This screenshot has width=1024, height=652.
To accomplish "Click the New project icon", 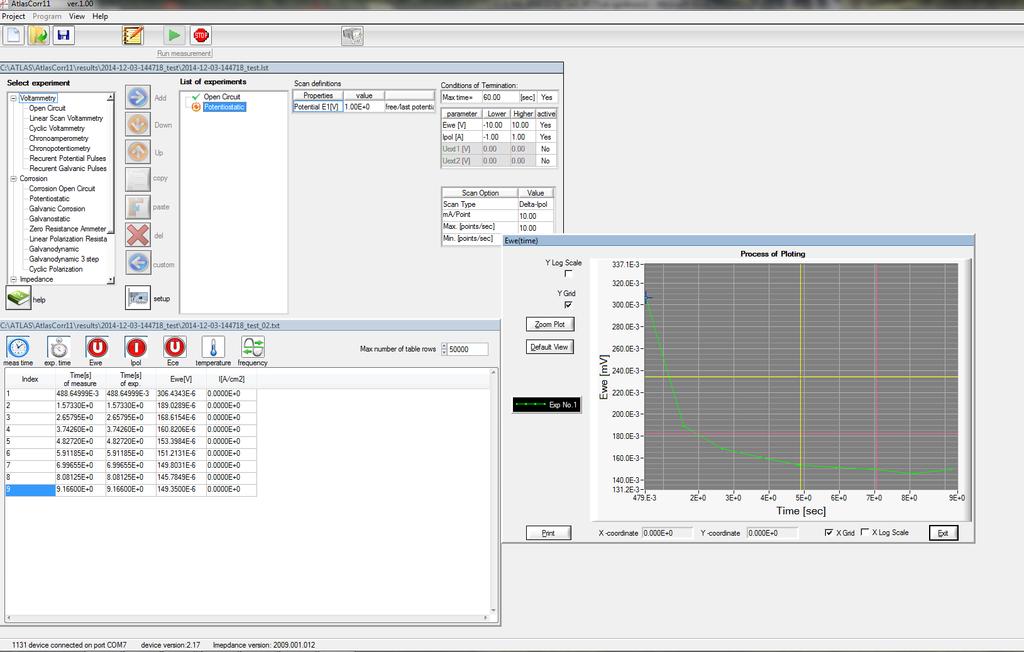I will (14, 35).
